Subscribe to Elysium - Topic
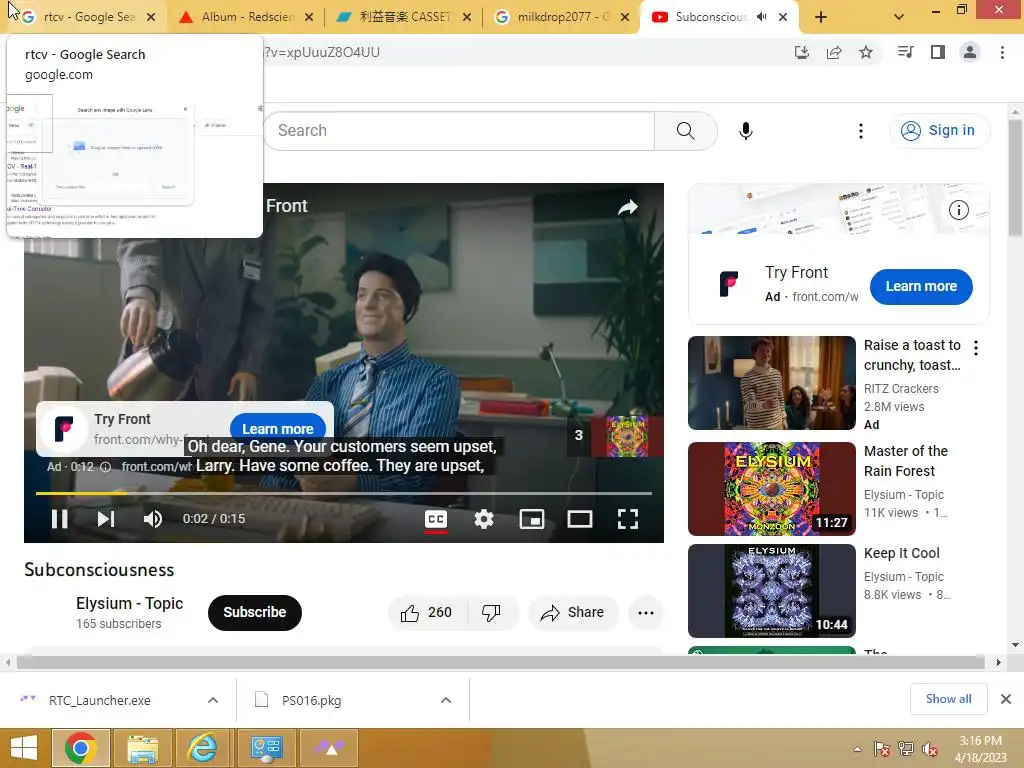Image resolution: width=1024 pixels, height=768 pixels. tap(255, 613)
